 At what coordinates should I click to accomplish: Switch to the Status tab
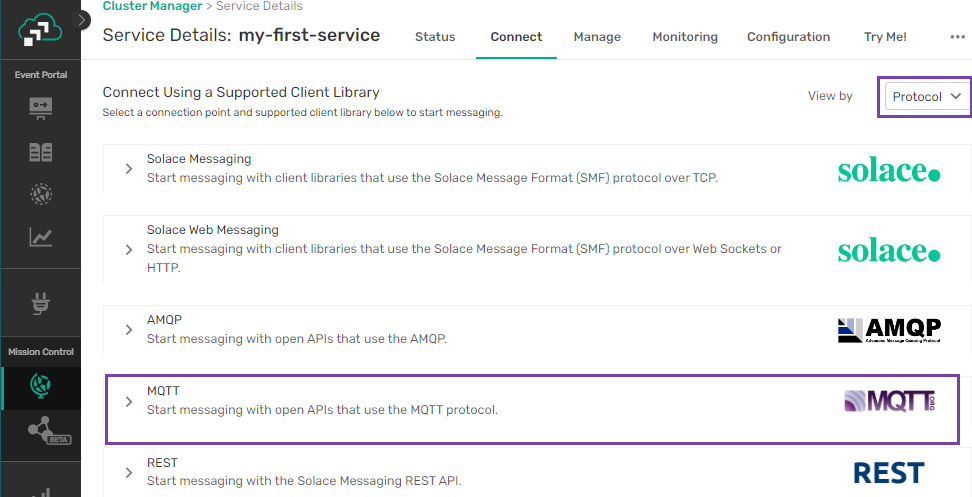(x=435, y=37)
